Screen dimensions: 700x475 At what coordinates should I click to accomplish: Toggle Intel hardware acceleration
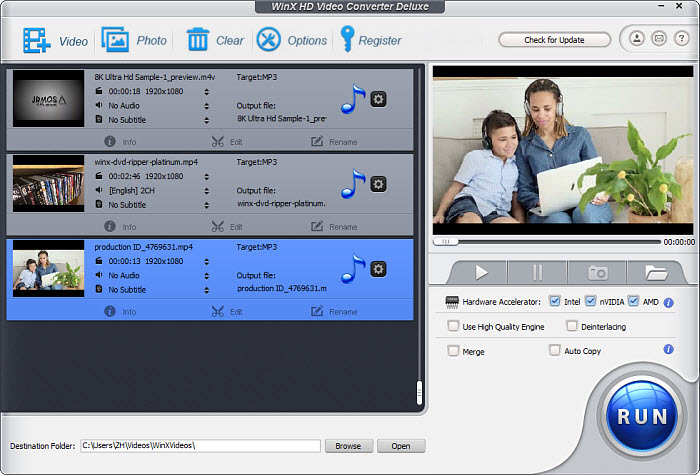coord(554,301)
